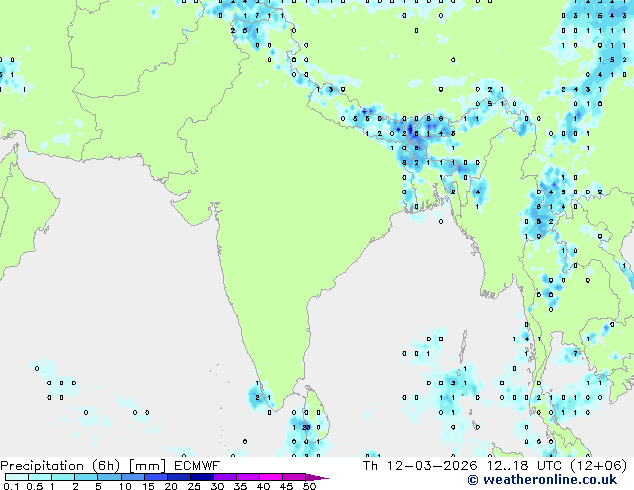The image size is (634, 490).
Task: Click the "7" rainfall value over Thailand
Action: [x=575, y=354]
